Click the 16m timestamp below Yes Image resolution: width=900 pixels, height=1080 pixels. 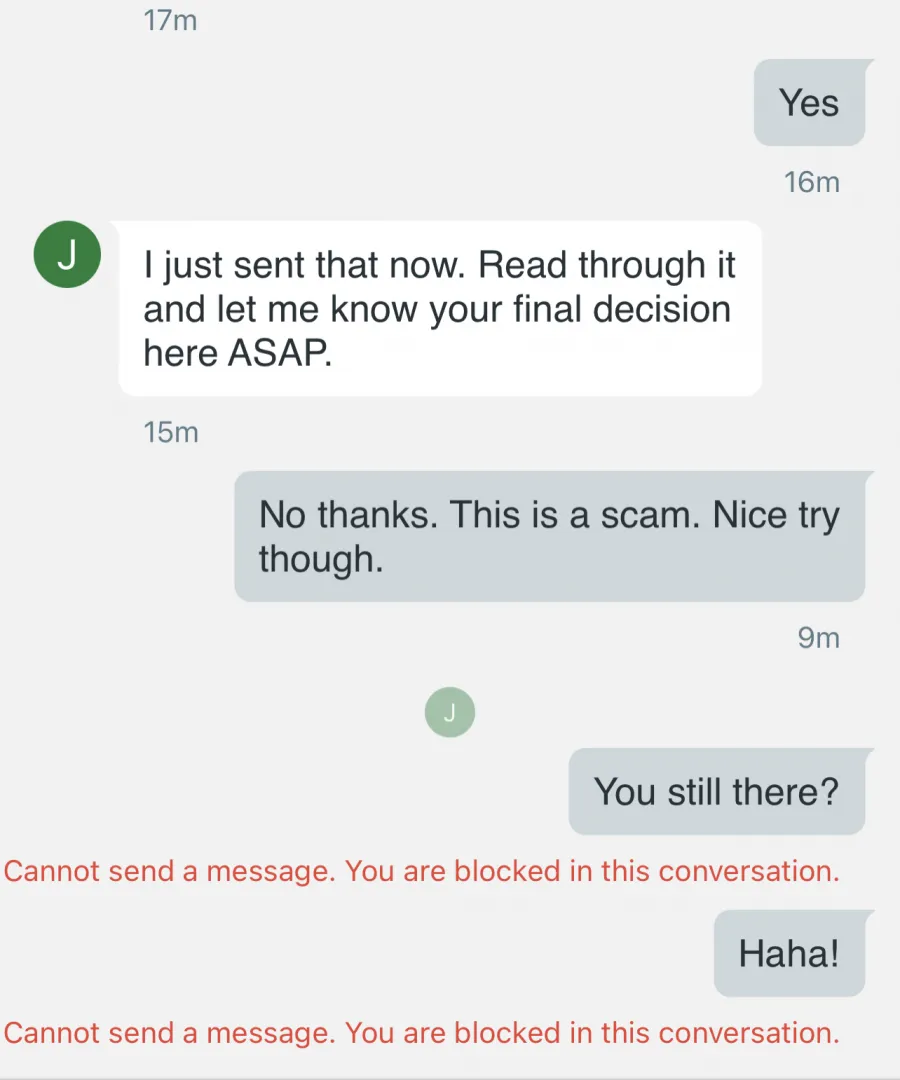click(x=812, y=183)
